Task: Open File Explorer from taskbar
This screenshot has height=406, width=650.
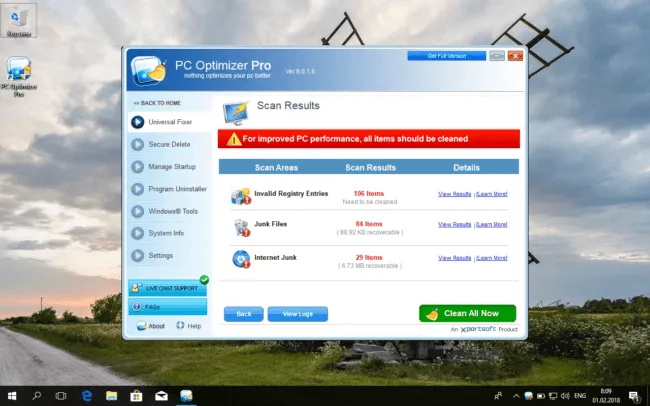Action: coord(111,396)
